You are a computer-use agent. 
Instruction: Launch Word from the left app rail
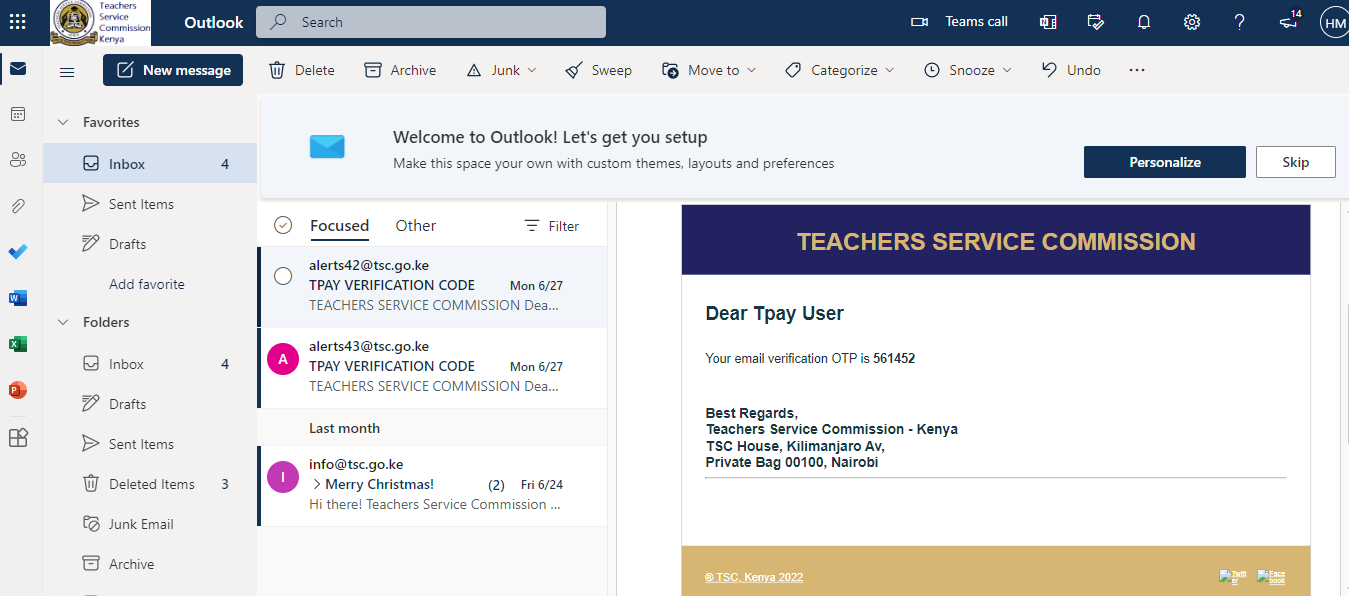[x=18, y=298]
